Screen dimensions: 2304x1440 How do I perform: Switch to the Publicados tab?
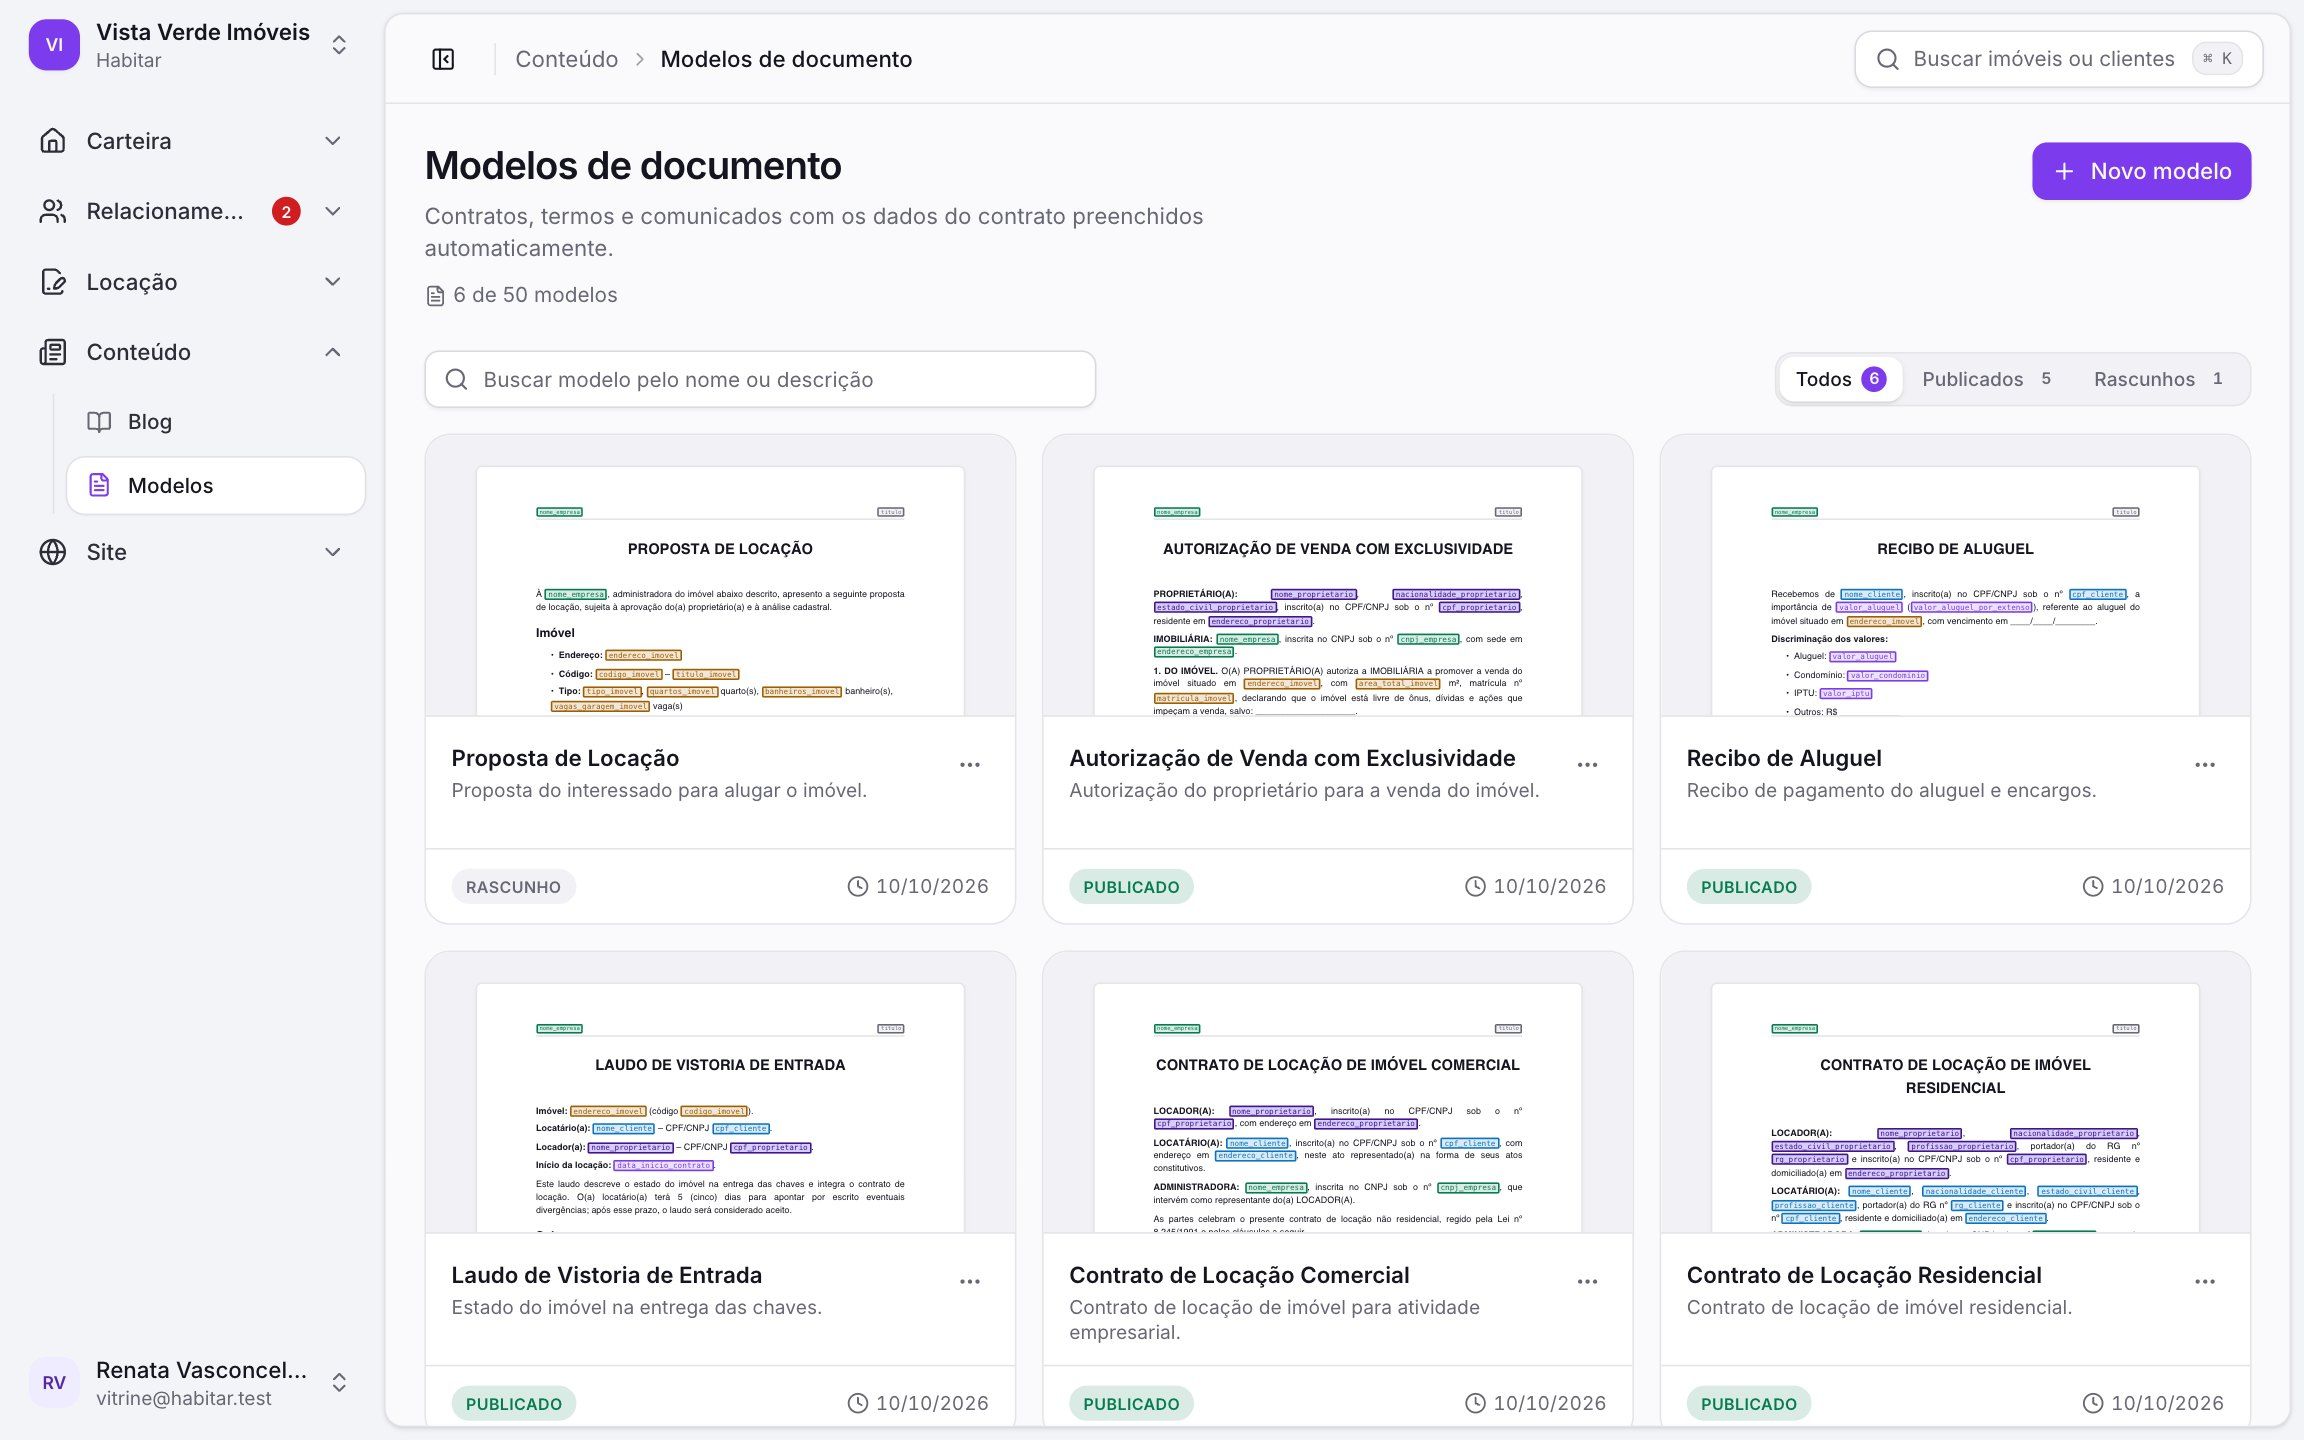tap(1986, 379)
